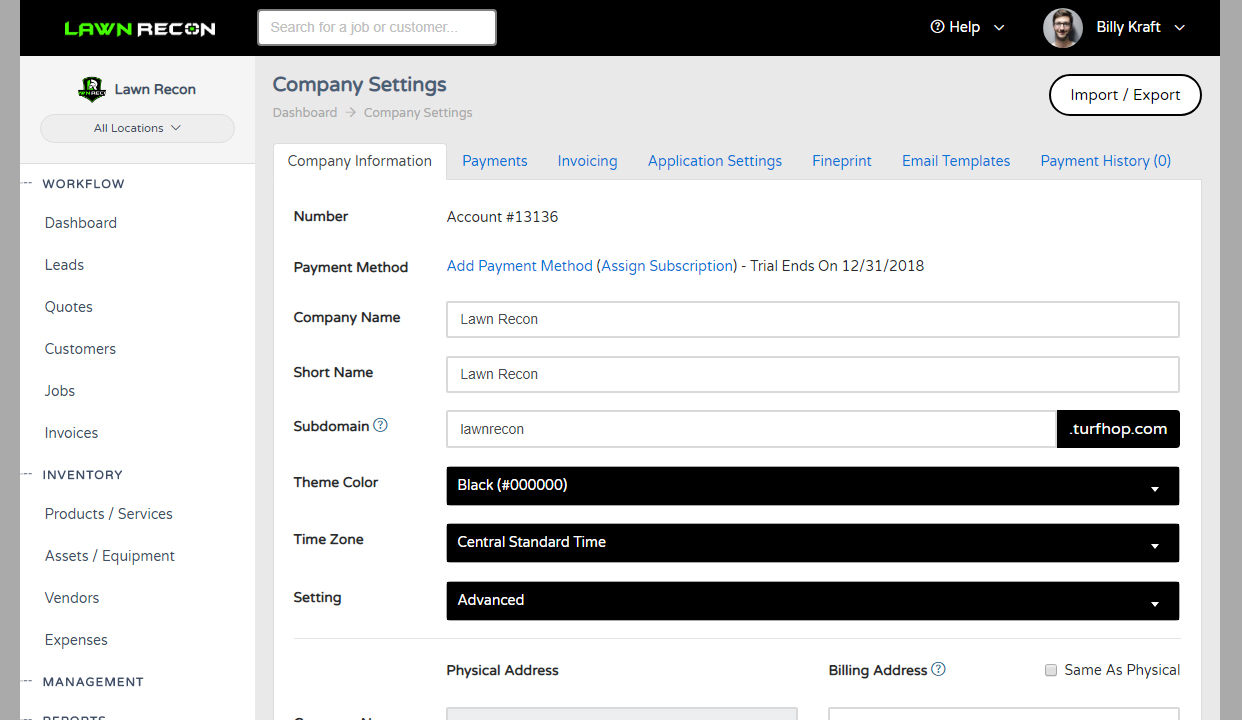Open the black Theme Color selector
Viewport: 1242px width, 720px height.
812,486
